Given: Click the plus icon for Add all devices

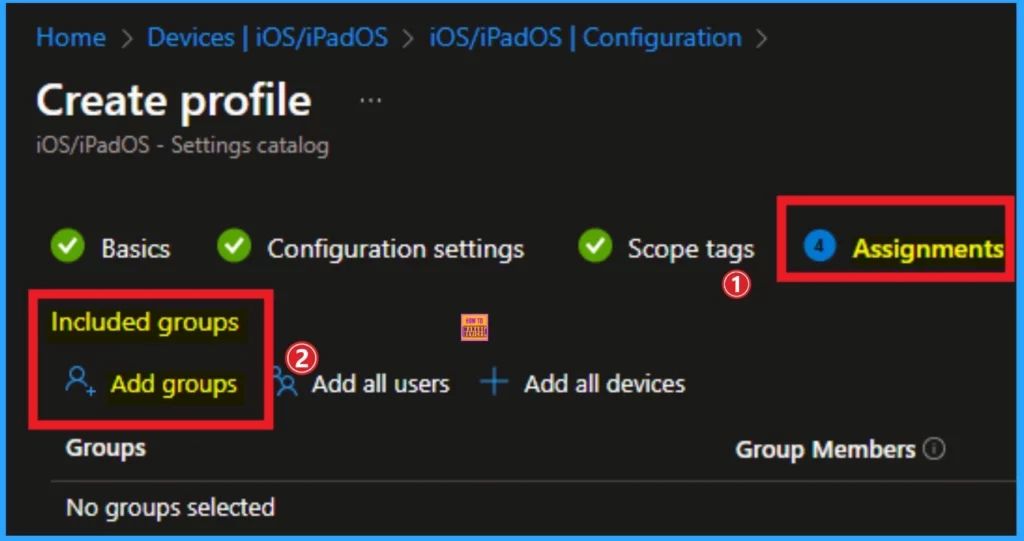Looking at the screenshot, I should point(494,382).
